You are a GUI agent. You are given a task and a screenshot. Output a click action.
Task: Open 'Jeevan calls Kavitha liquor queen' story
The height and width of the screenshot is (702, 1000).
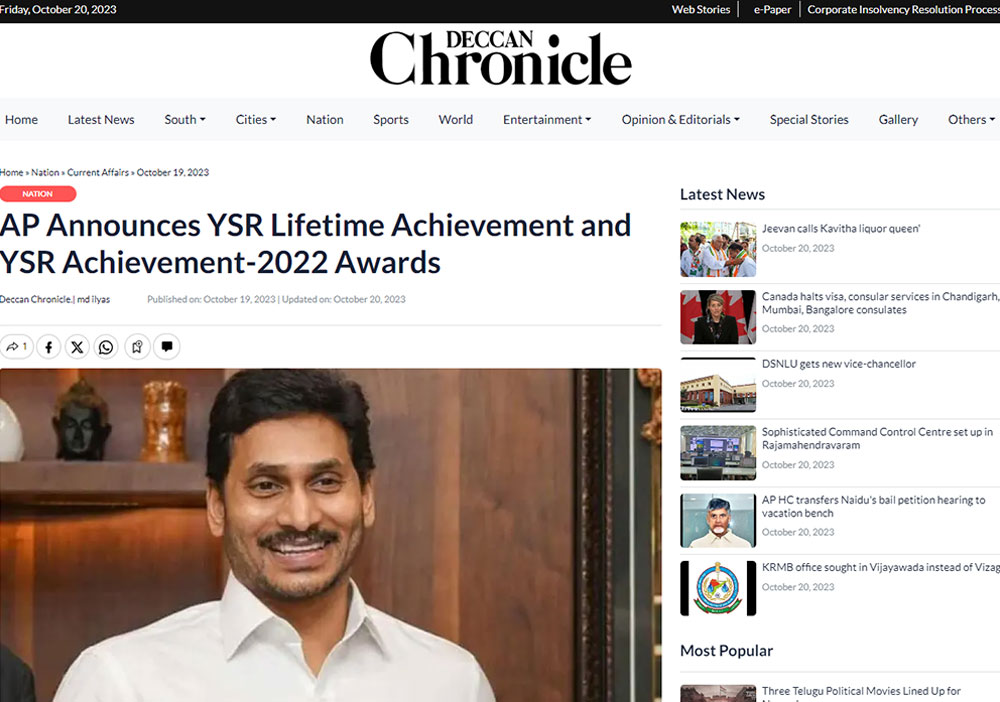click(841, 228)
